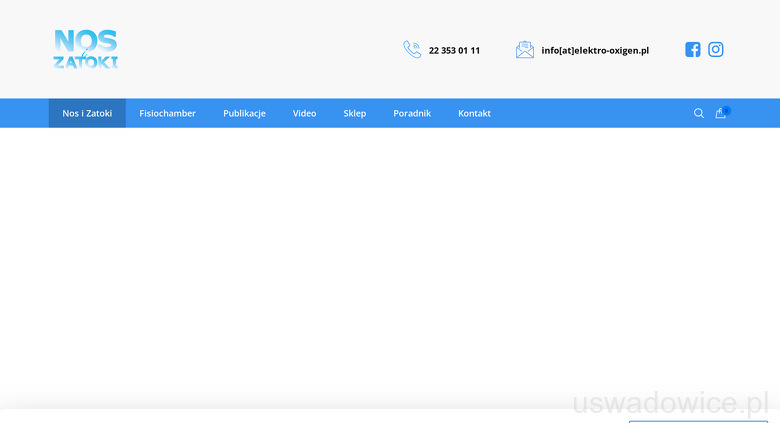Viewport: 780px width, 423px height.
Task: Click the phone handset icon
Action: 412,50
